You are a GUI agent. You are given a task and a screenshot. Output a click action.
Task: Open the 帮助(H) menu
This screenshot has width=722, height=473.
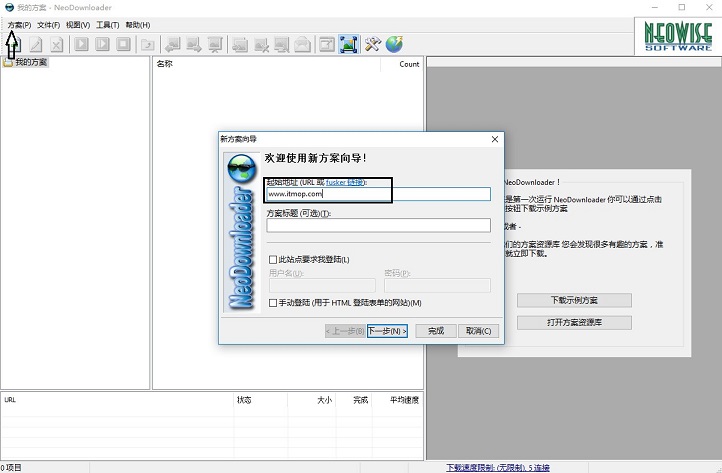click(138, 25)
